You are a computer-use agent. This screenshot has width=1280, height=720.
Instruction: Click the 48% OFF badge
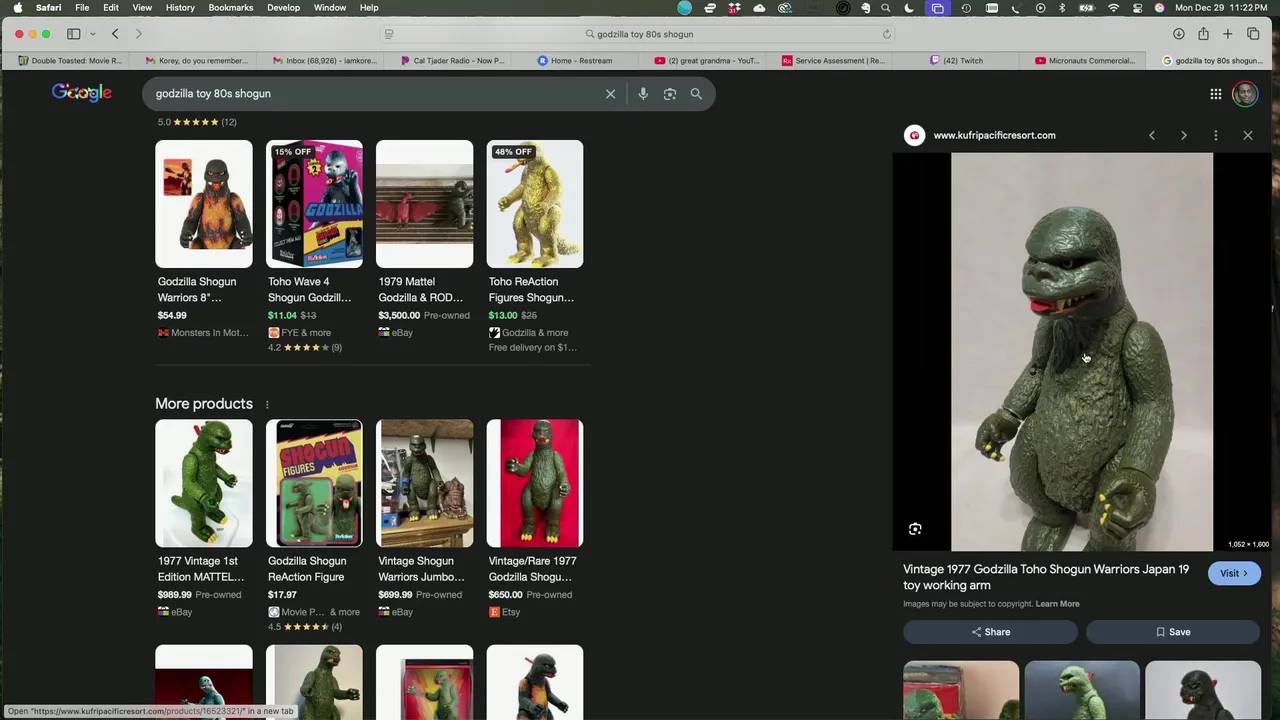click(513, 152)
